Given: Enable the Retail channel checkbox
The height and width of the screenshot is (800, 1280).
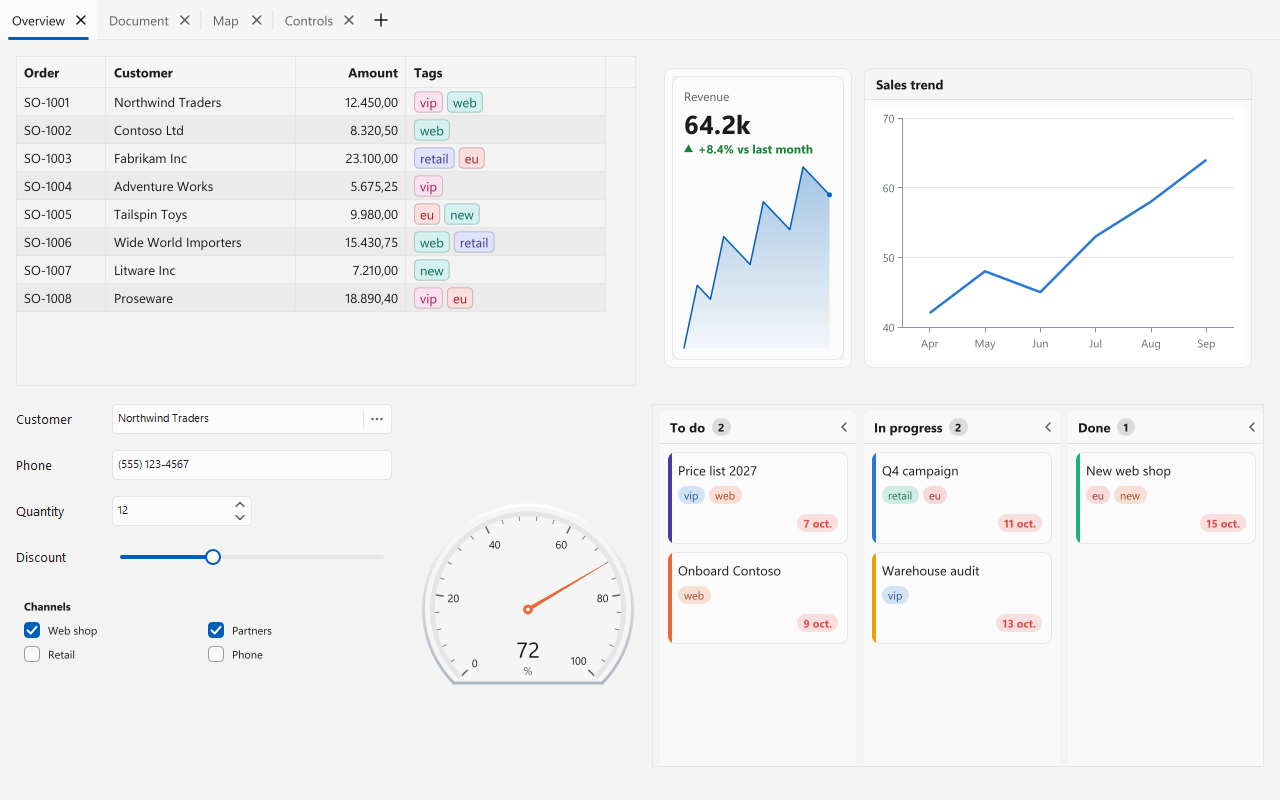Looking at the screenshot, I should [32, 654].
